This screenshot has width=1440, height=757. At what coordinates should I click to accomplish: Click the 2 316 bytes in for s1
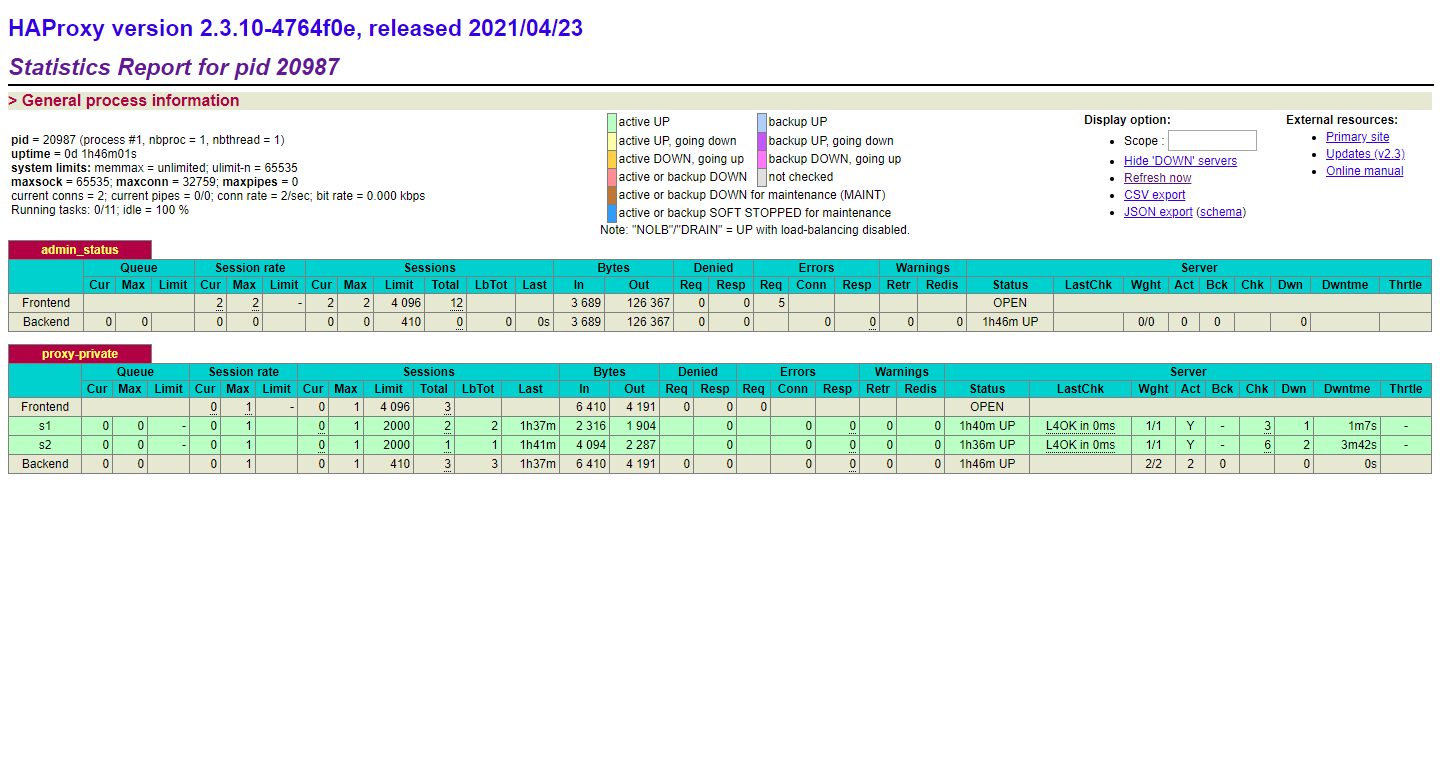click(590, 426)
